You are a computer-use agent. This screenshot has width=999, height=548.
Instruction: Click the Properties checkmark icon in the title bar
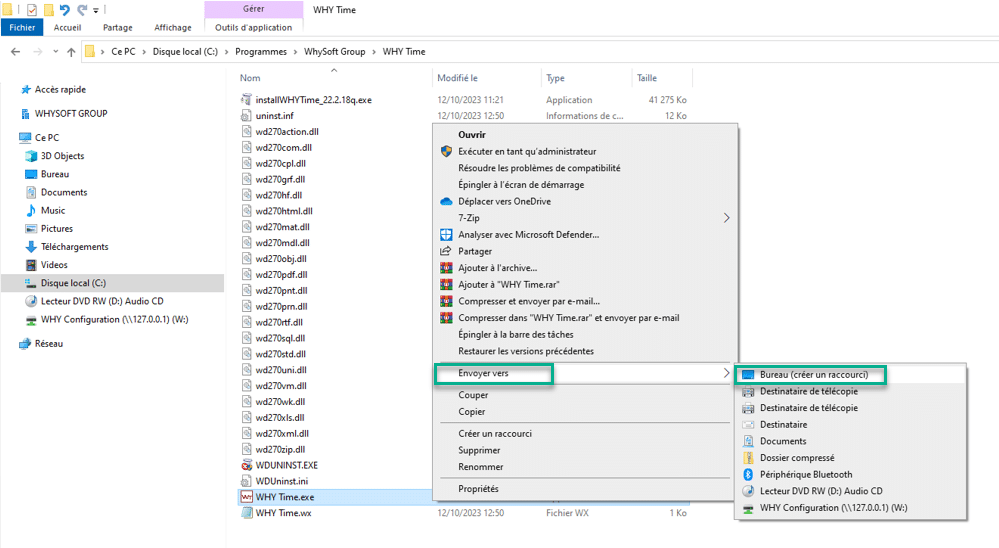[x=32, y=10]
